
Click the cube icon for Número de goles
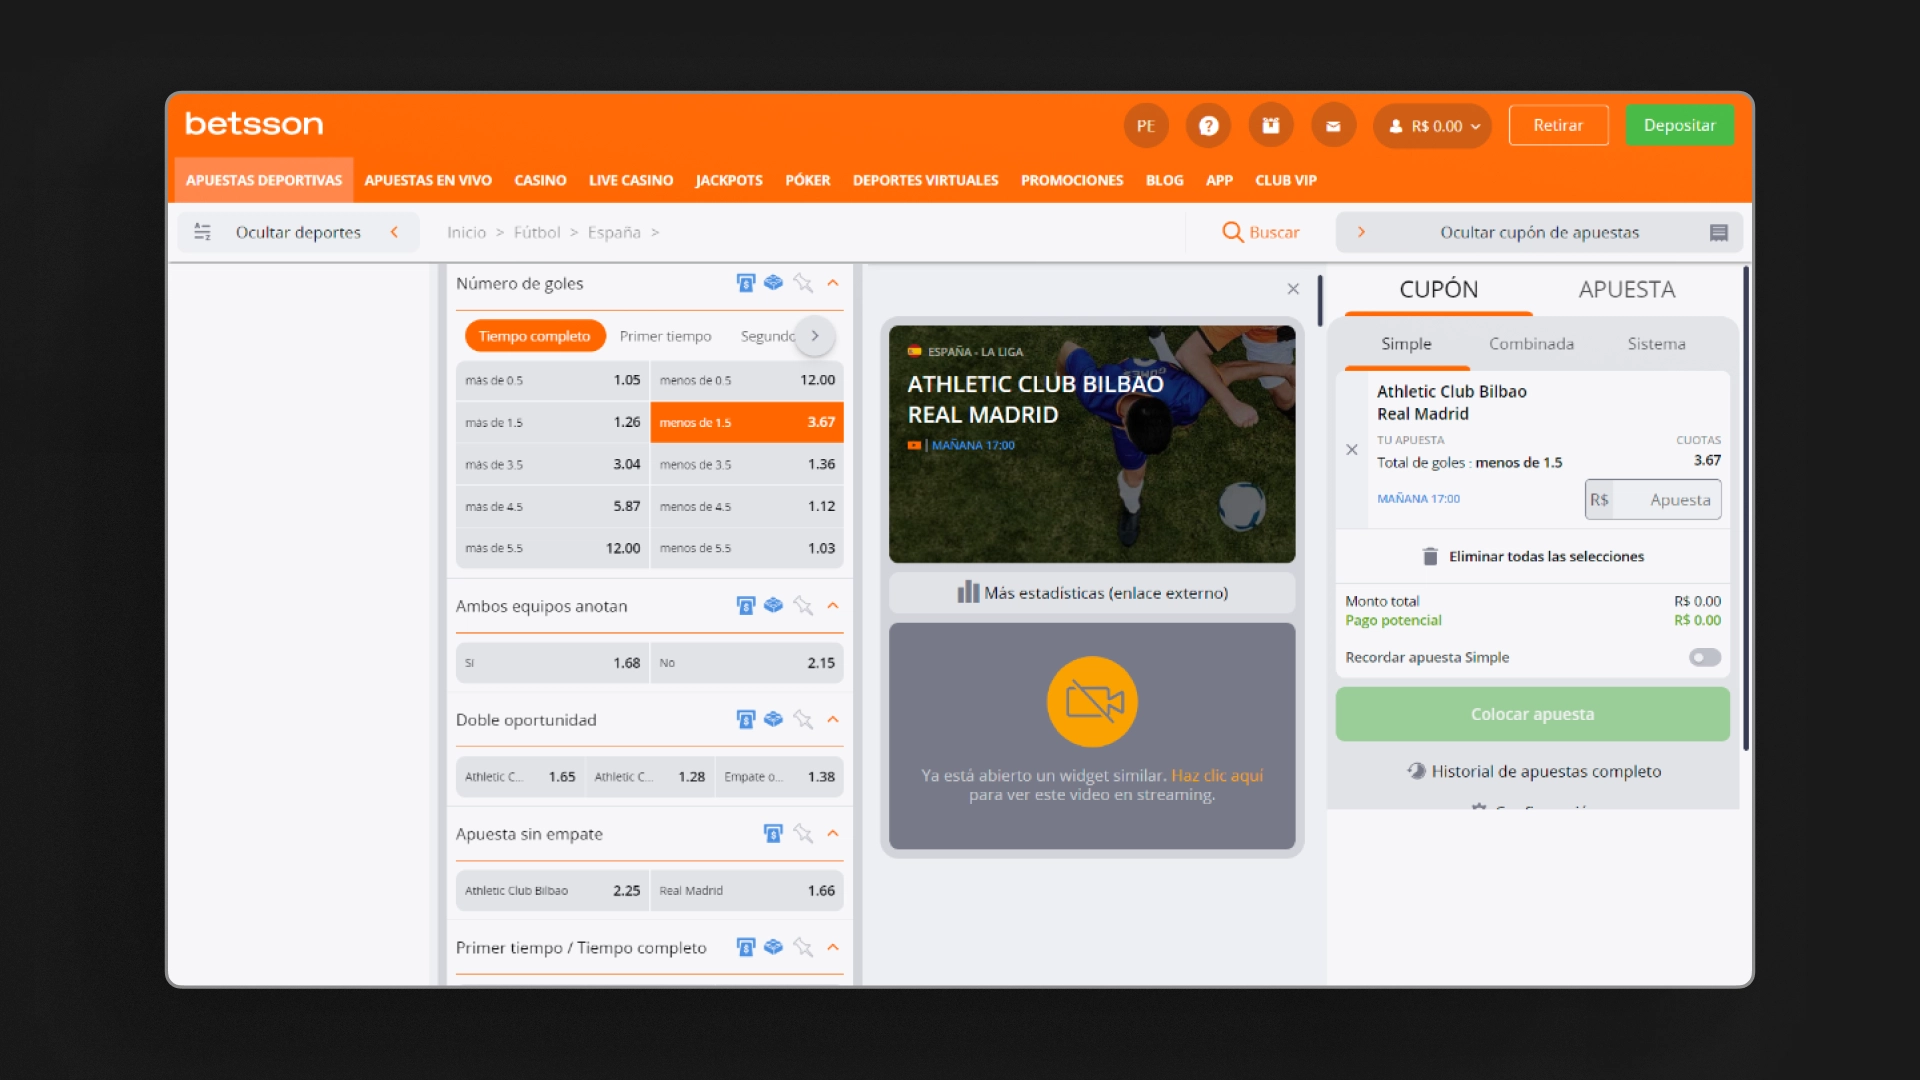coord(773,283)
